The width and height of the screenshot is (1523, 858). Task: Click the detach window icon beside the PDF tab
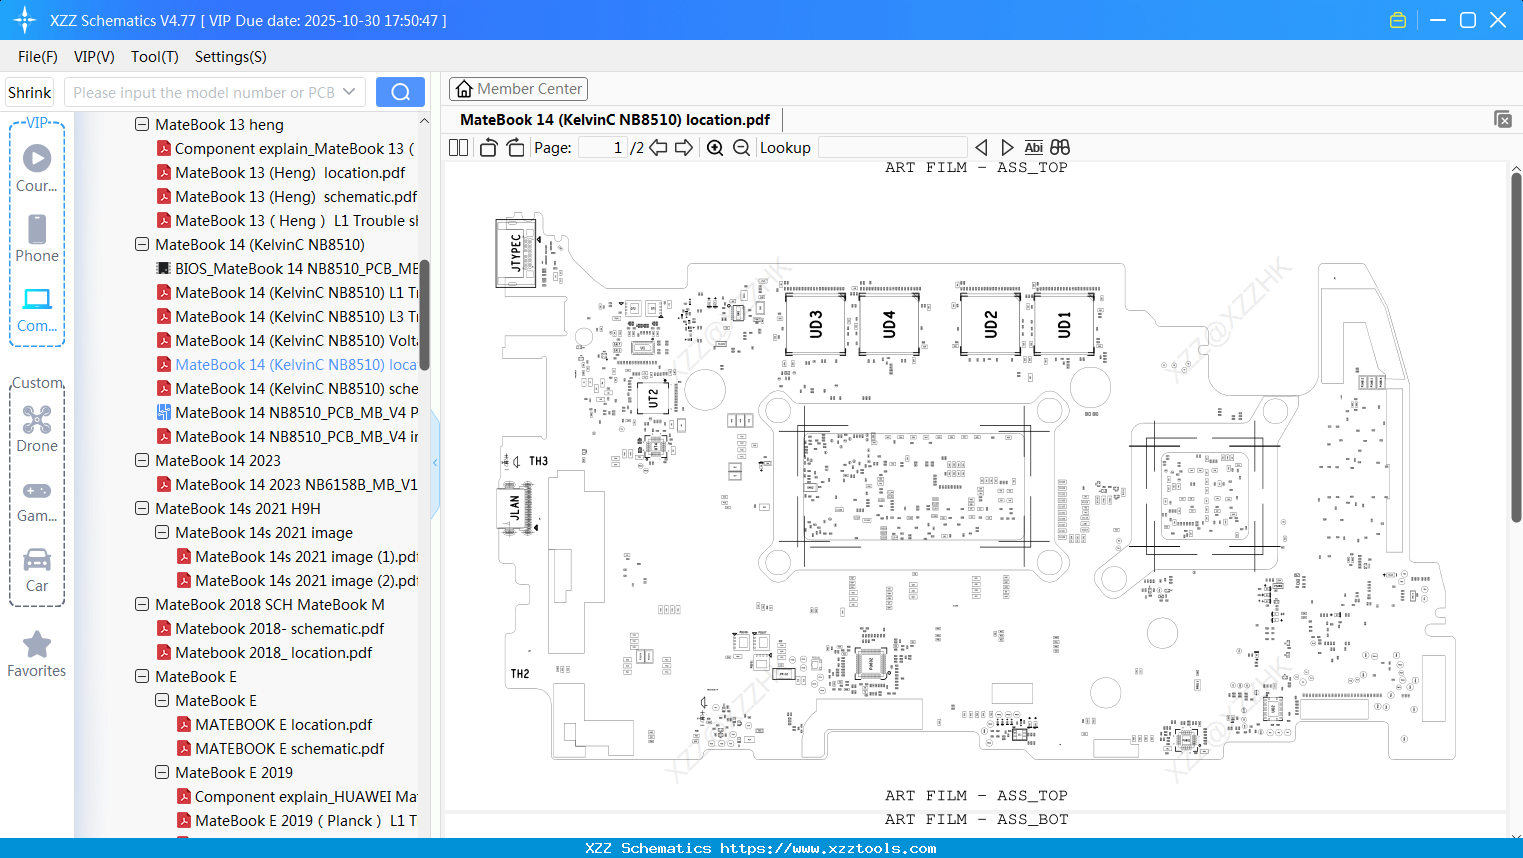tap(1503, 119)
